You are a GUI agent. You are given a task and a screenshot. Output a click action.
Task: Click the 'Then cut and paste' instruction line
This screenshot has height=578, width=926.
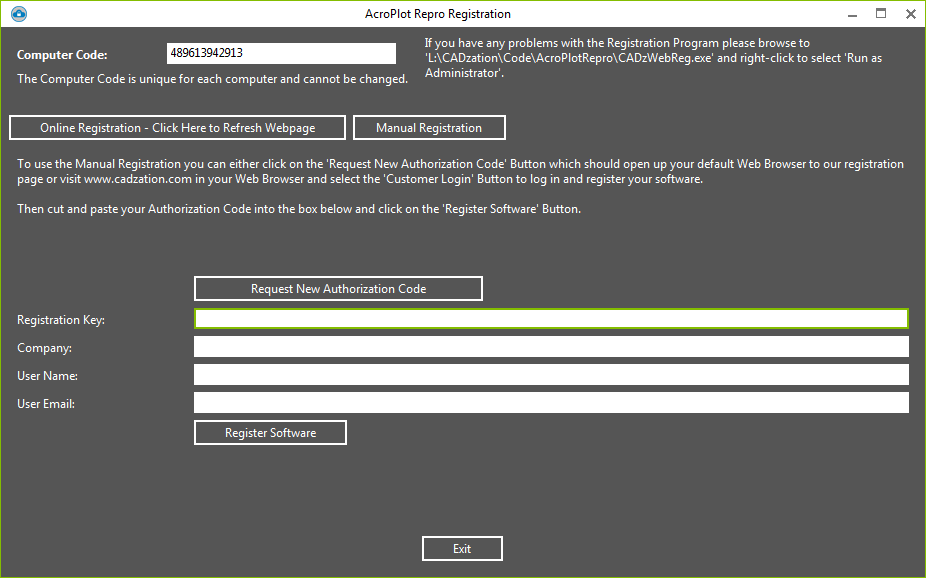pyautogui.click(x=299, y=209)
